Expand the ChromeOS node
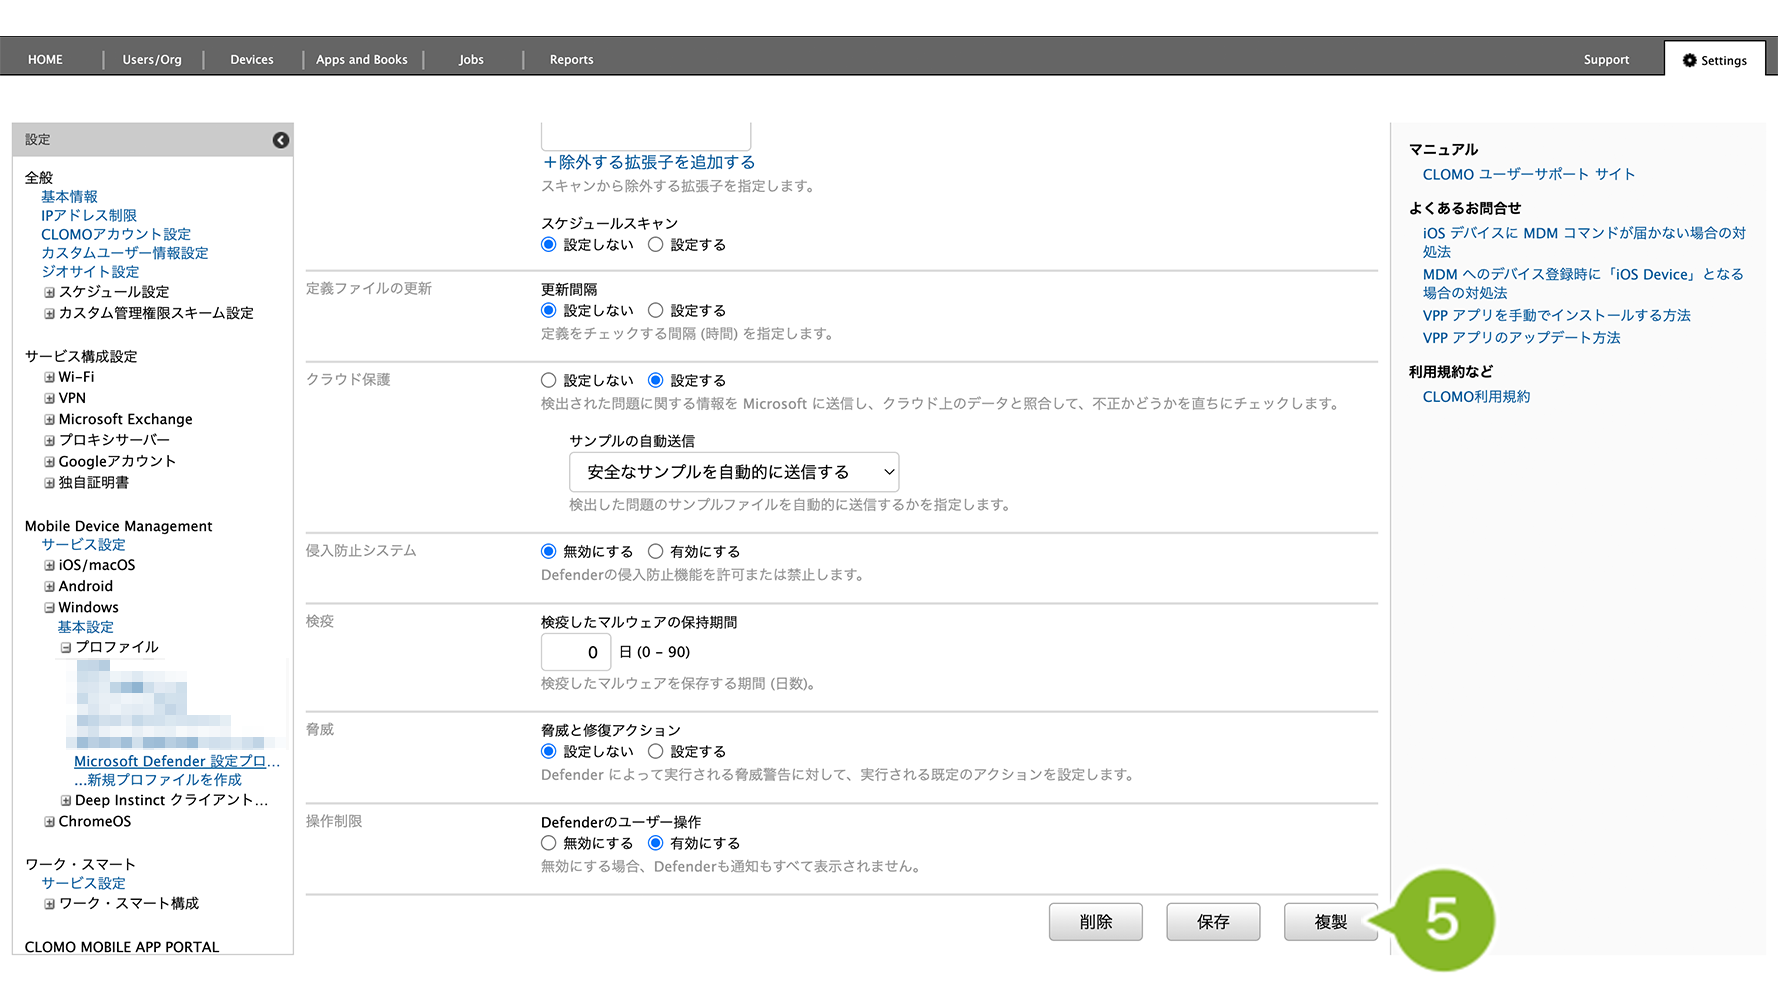The height and width of the screenshot is (1000, 1778). tap(49, 822)
